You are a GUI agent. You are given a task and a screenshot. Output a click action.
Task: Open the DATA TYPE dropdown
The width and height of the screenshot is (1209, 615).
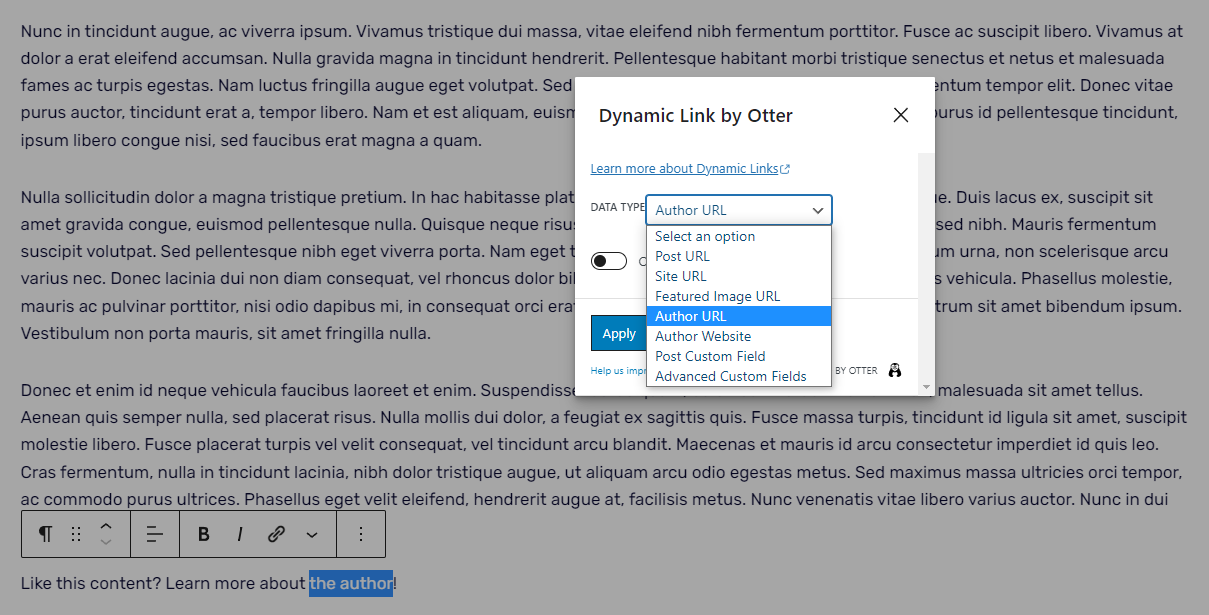pyautogui.click(x=739, y=210)
